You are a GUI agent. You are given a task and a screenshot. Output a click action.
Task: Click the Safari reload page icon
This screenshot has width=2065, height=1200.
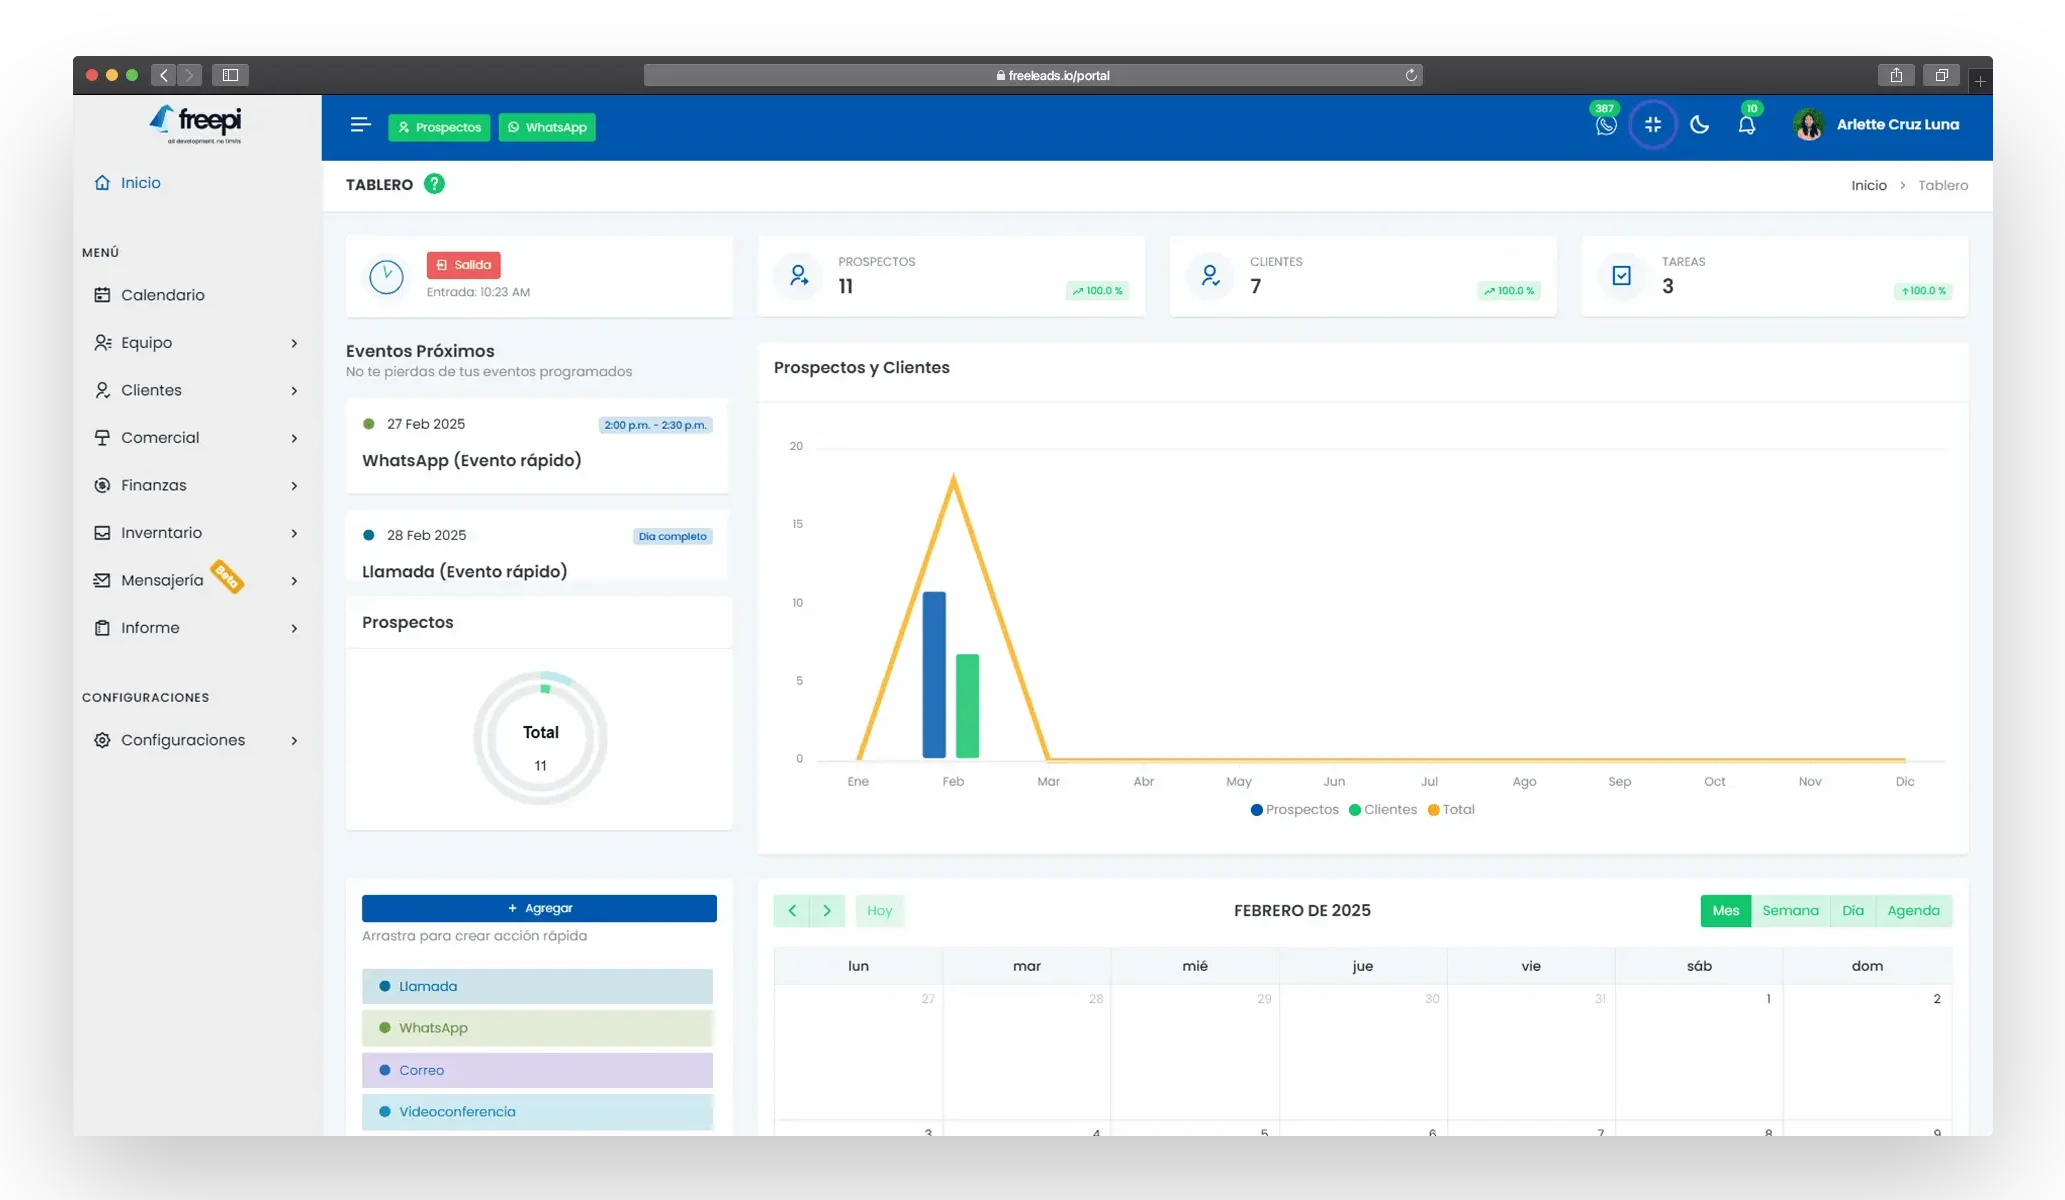1411,75
